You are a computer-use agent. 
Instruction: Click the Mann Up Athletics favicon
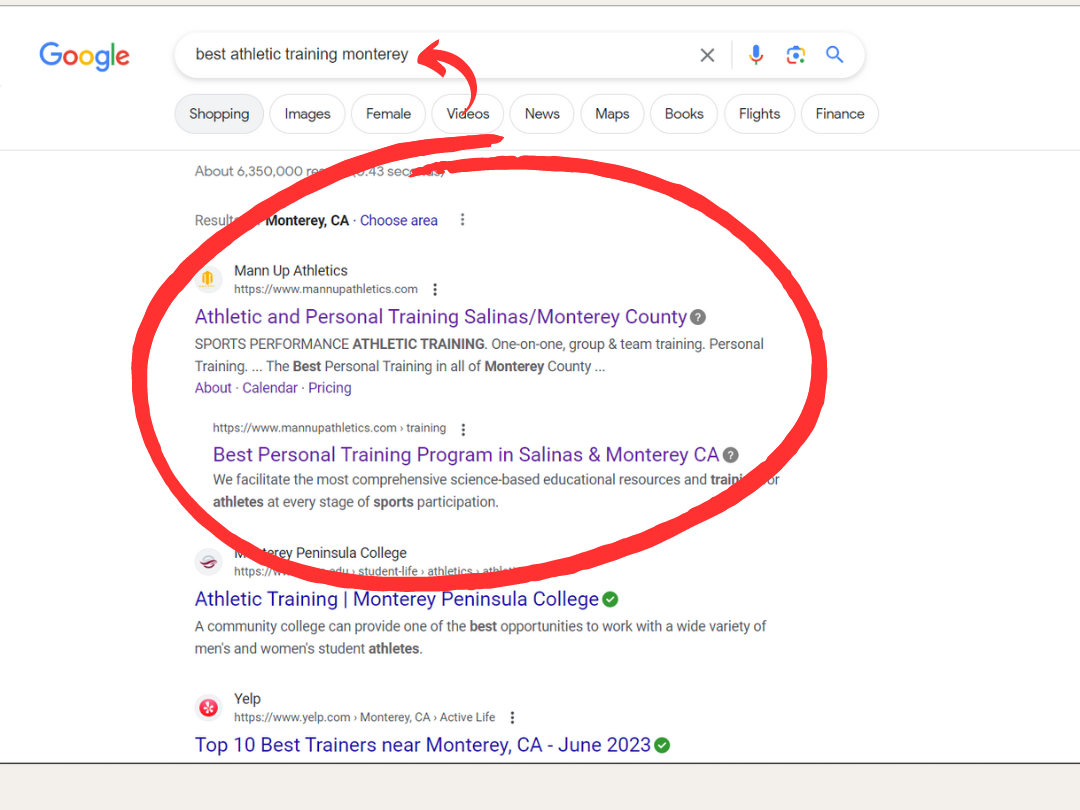tap(207, 279)
